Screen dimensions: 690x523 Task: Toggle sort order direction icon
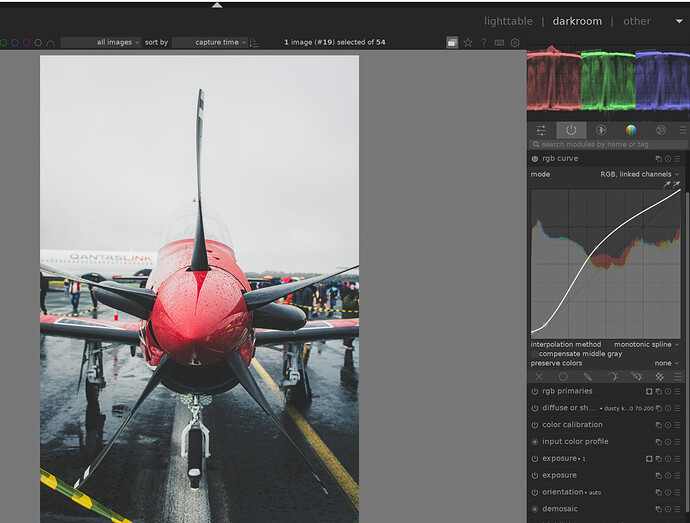pos(254,43)
